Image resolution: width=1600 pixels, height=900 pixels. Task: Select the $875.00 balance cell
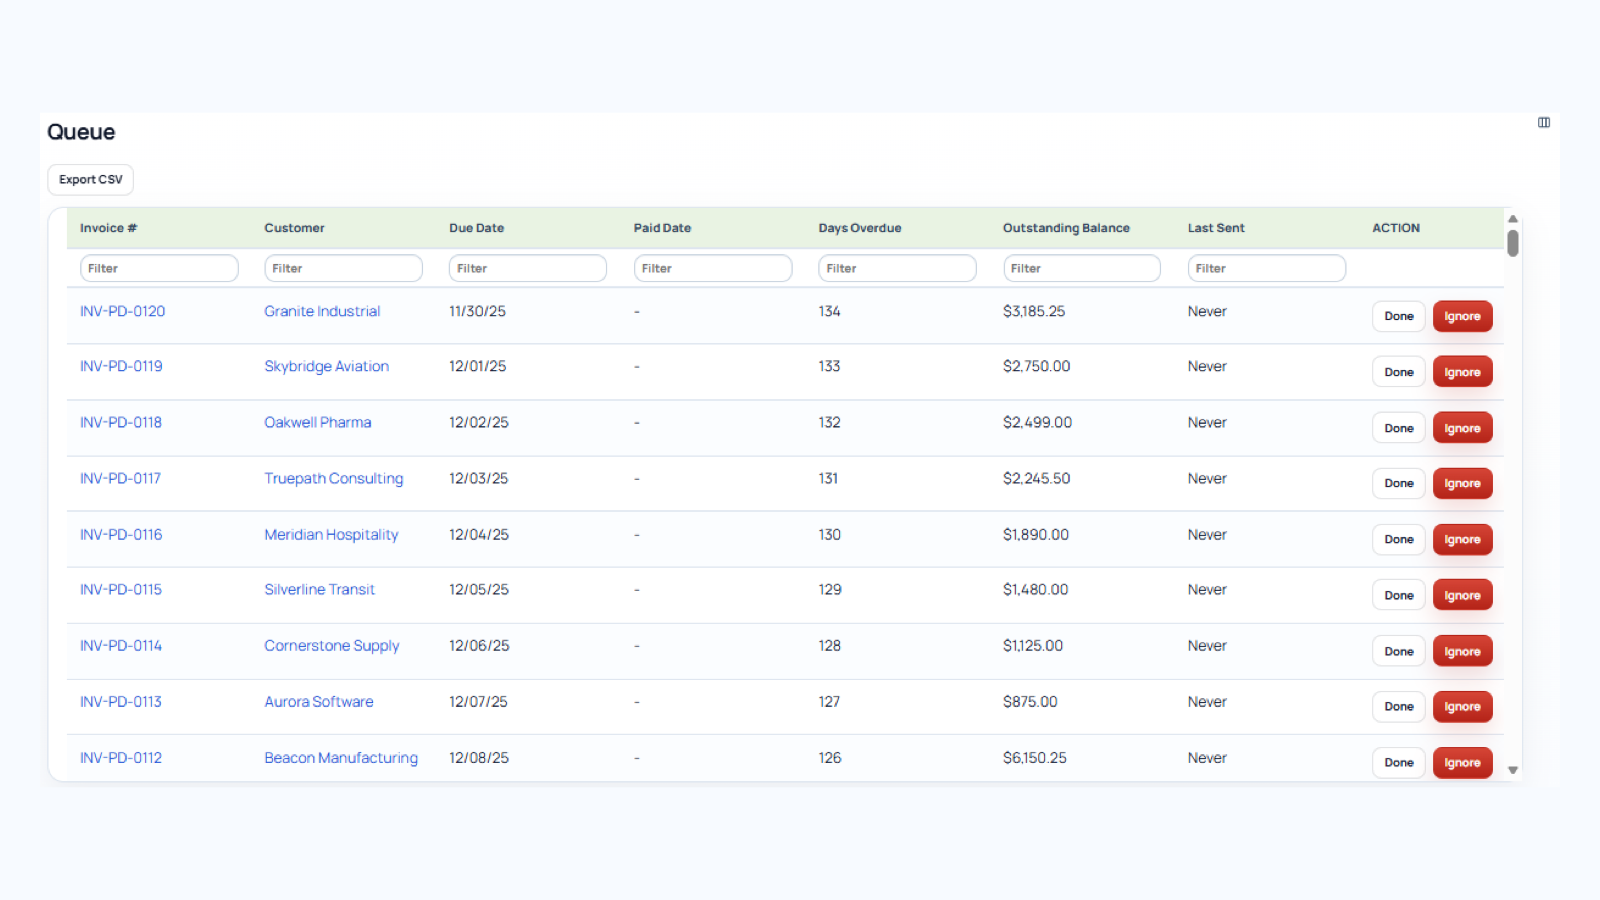click(x=1030, y=701)
